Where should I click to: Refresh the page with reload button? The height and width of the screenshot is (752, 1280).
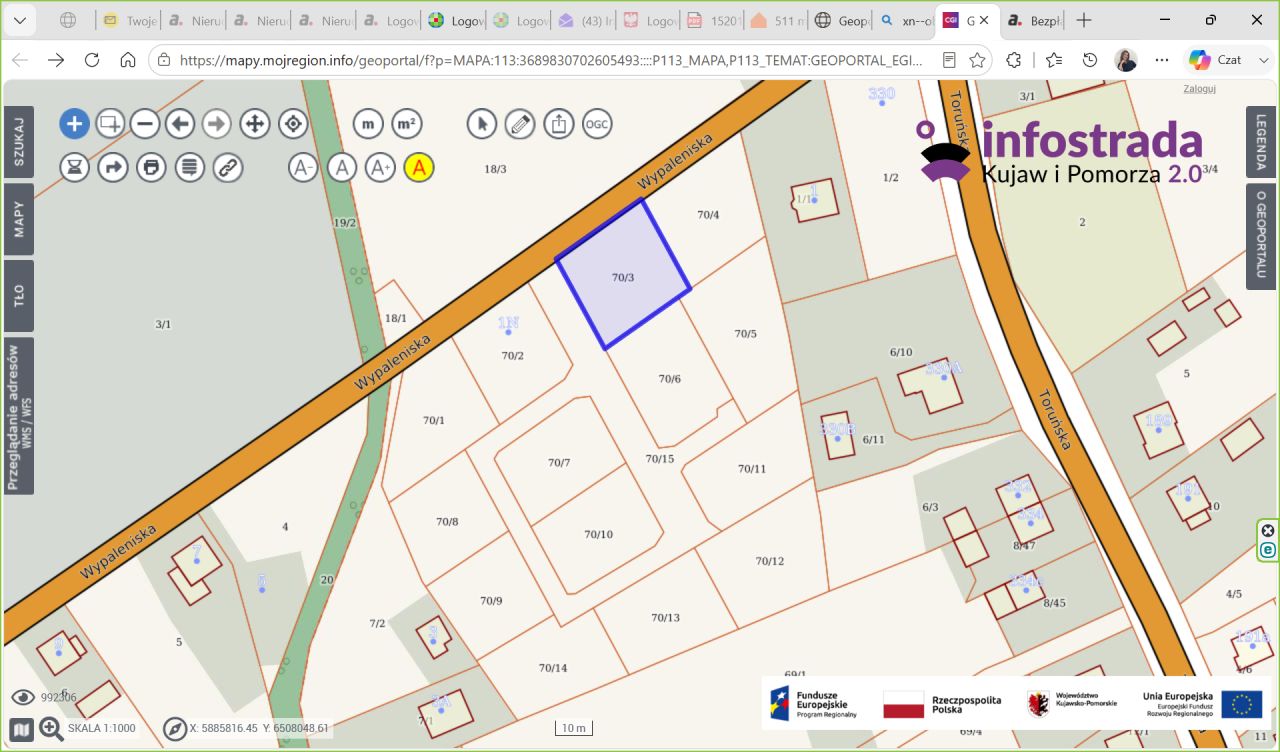[x=92, y=60]
